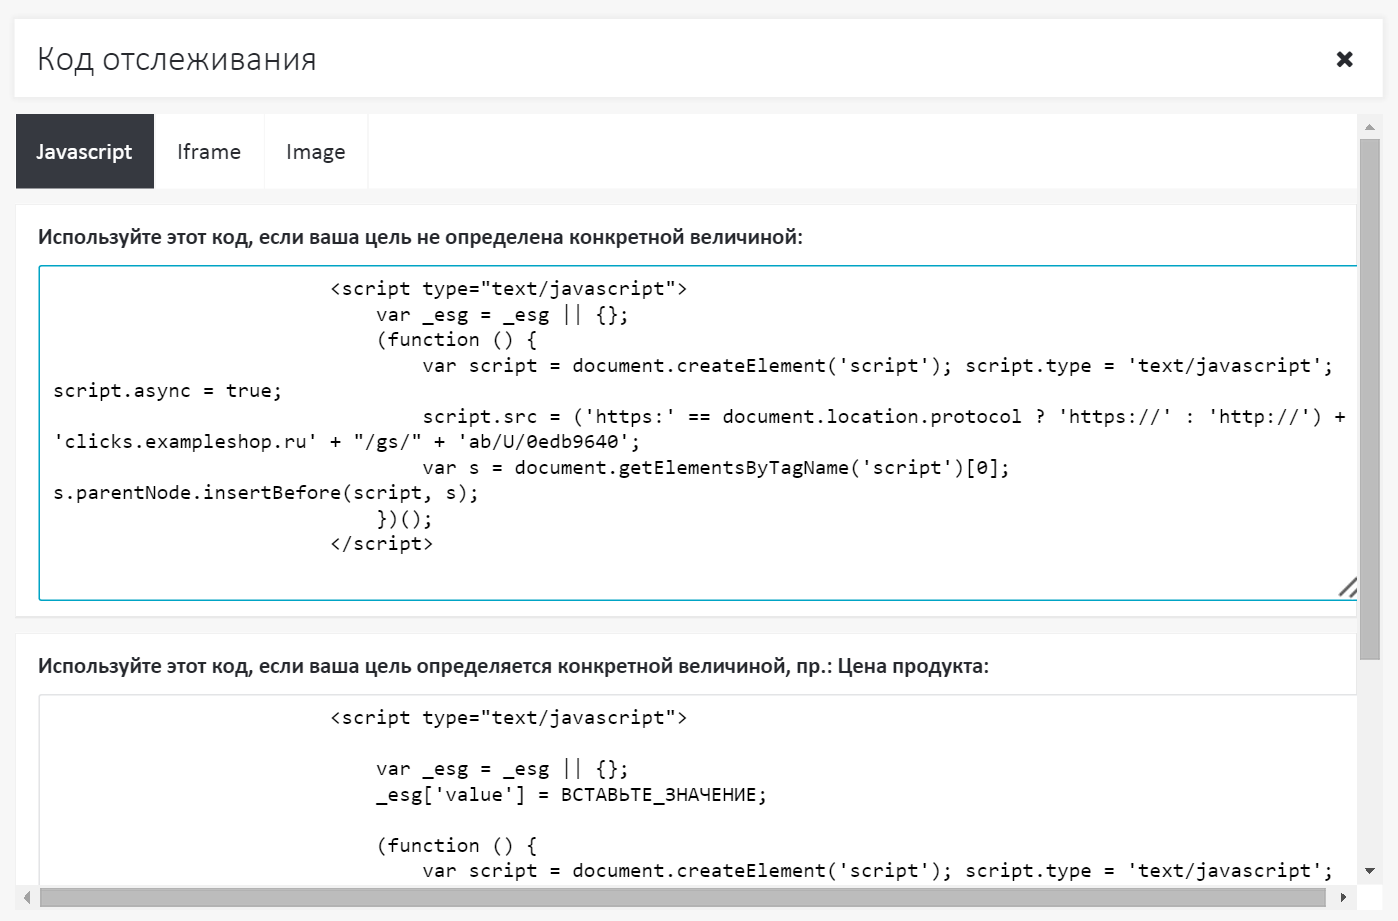The width and height of the screenshot is (1398, 921).
Task: Open the Iframe tab
Action: click(209, 152)
